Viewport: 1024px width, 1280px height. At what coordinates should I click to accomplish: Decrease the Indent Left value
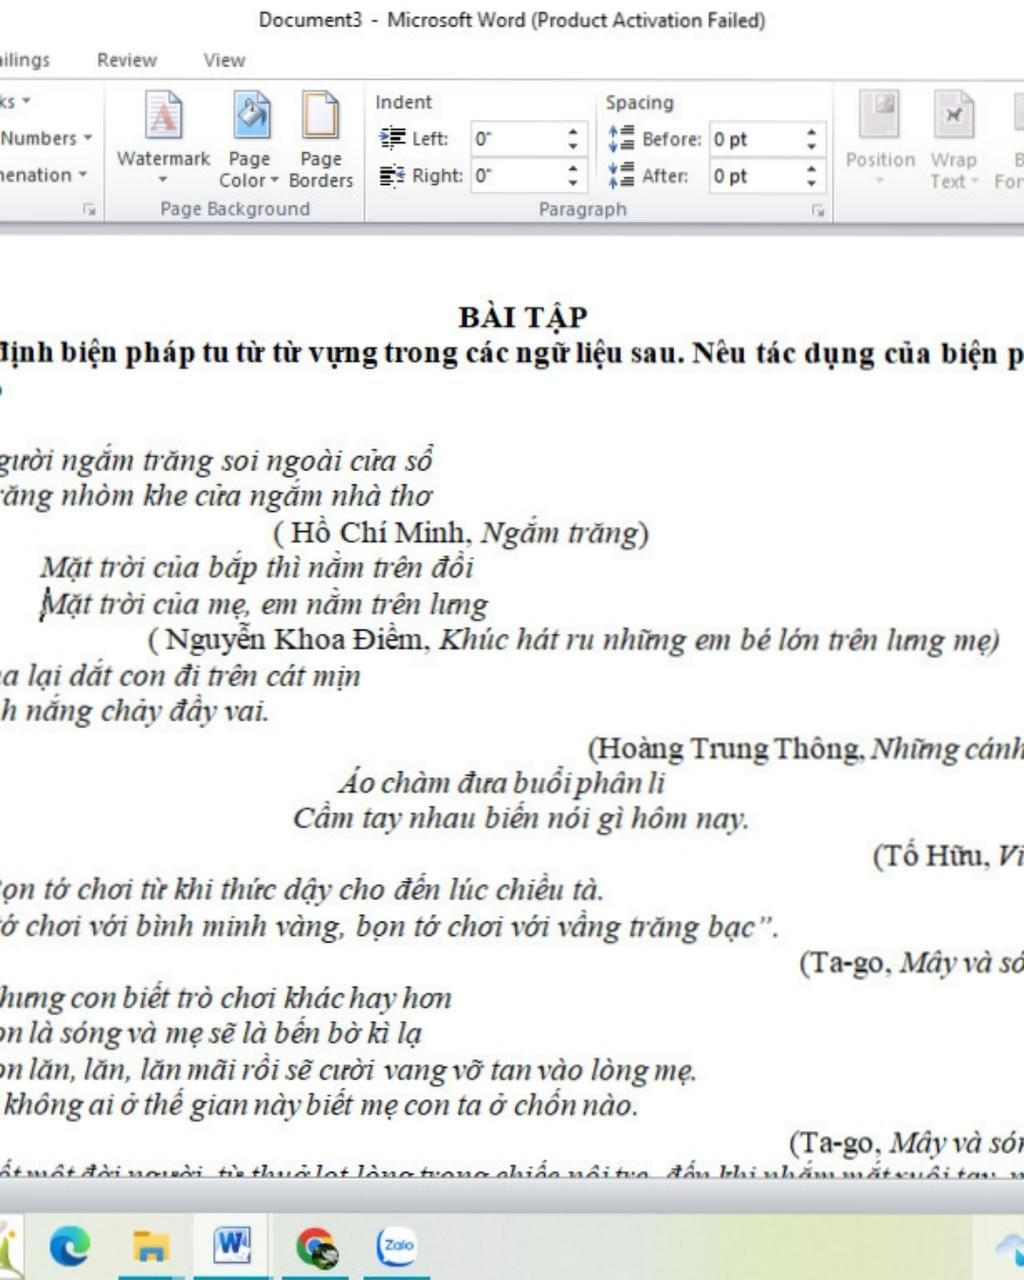click(572, 146)
